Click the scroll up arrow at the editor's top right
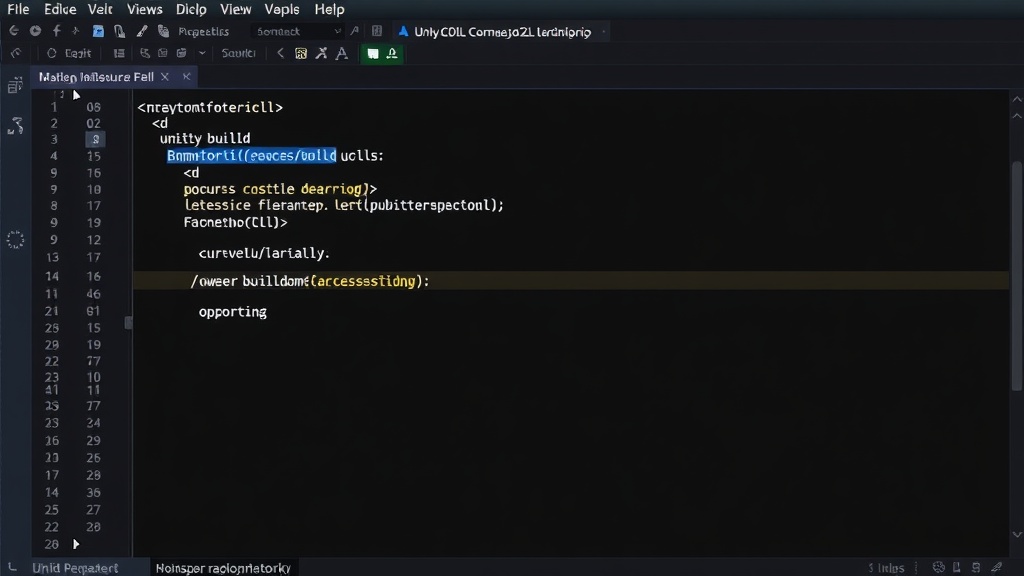Screen dimensions: 1024x576 coord(1017,99)
